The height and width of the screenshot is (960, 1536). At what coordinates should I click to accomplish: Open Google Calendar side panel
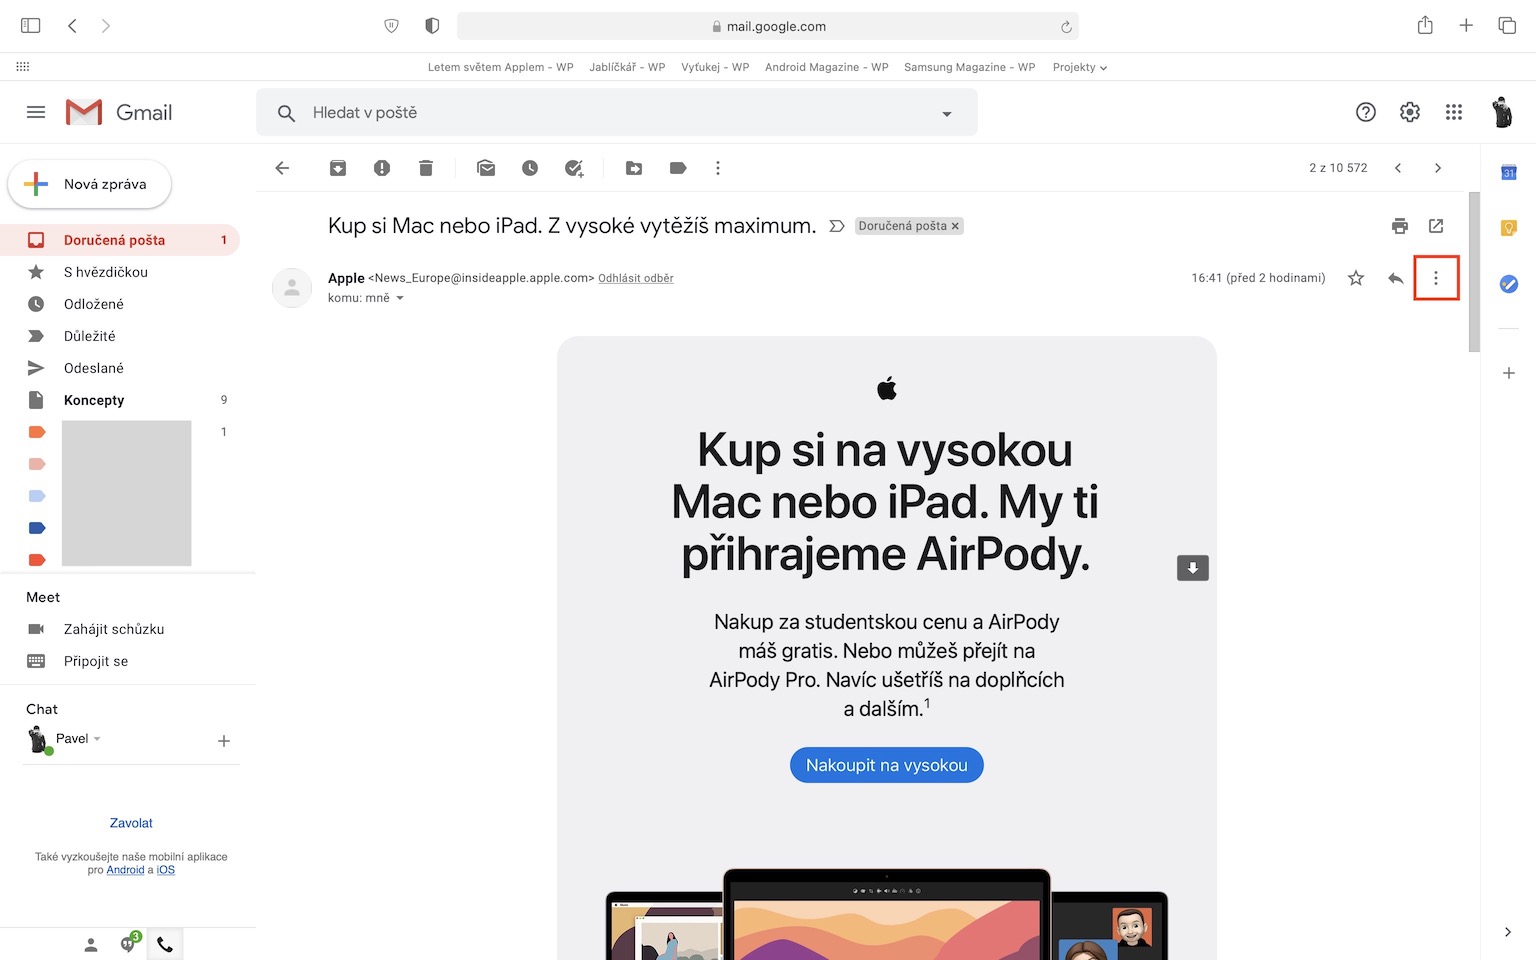click(x=1509, y=173)
